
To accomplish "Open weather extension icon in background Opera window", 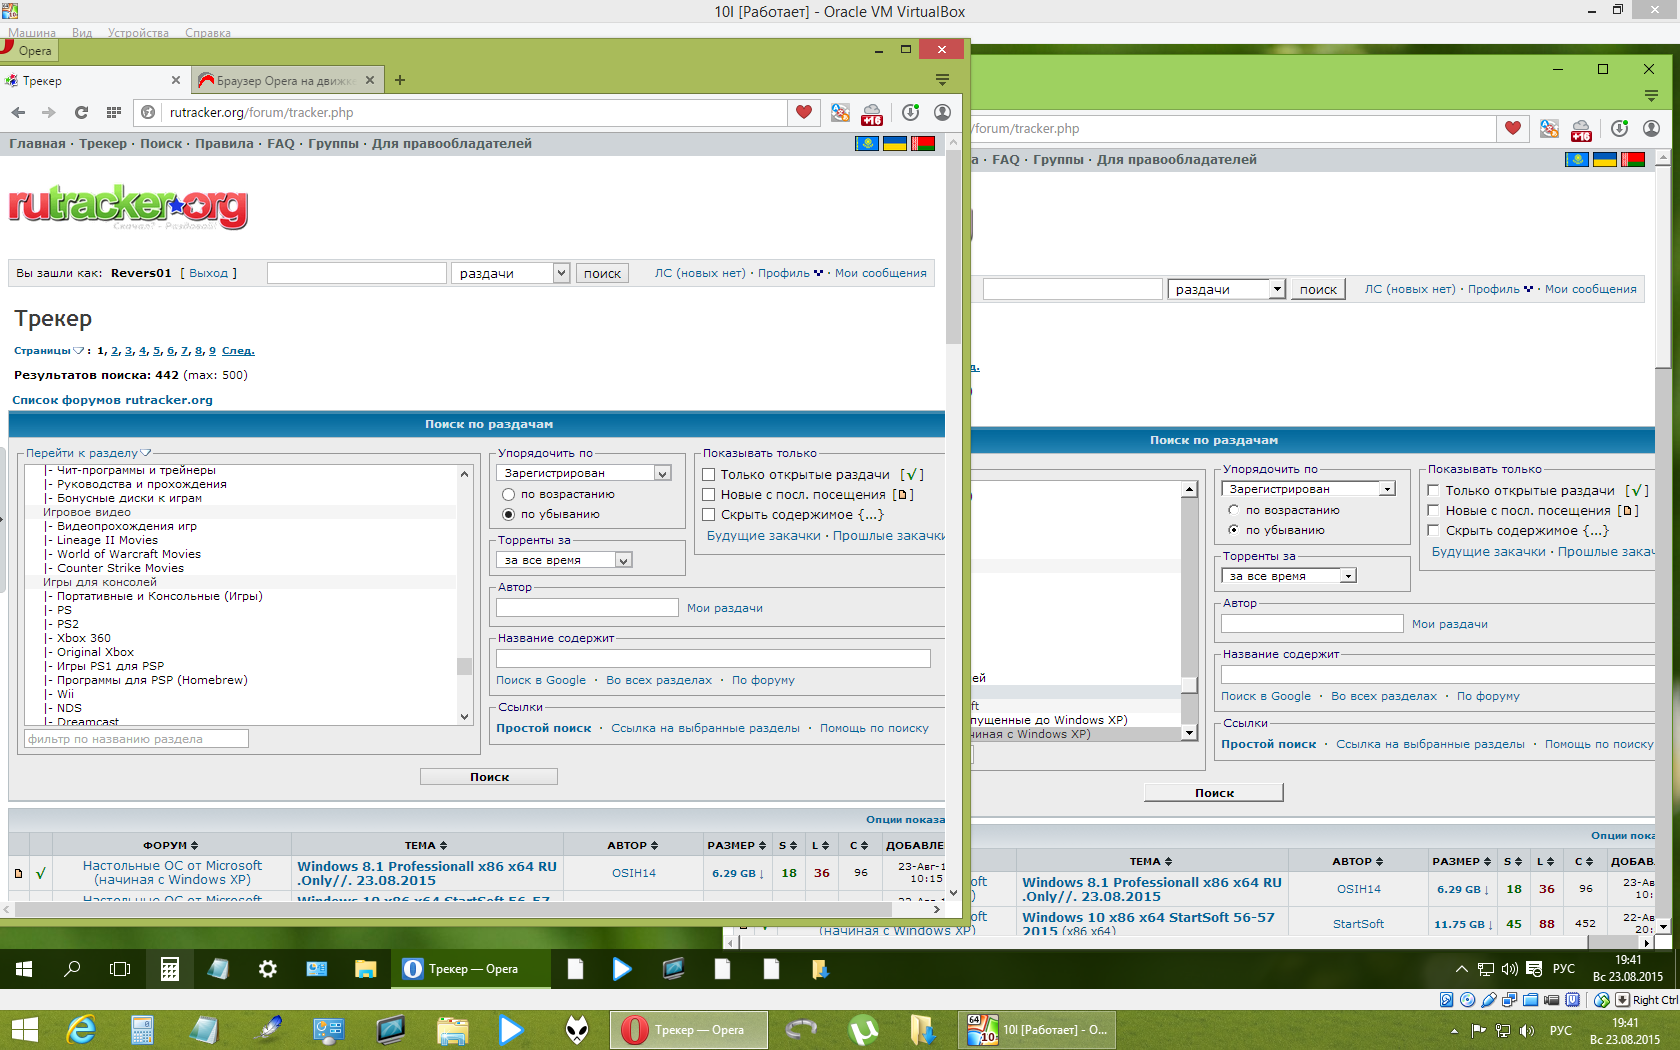I will (1581, 130).
